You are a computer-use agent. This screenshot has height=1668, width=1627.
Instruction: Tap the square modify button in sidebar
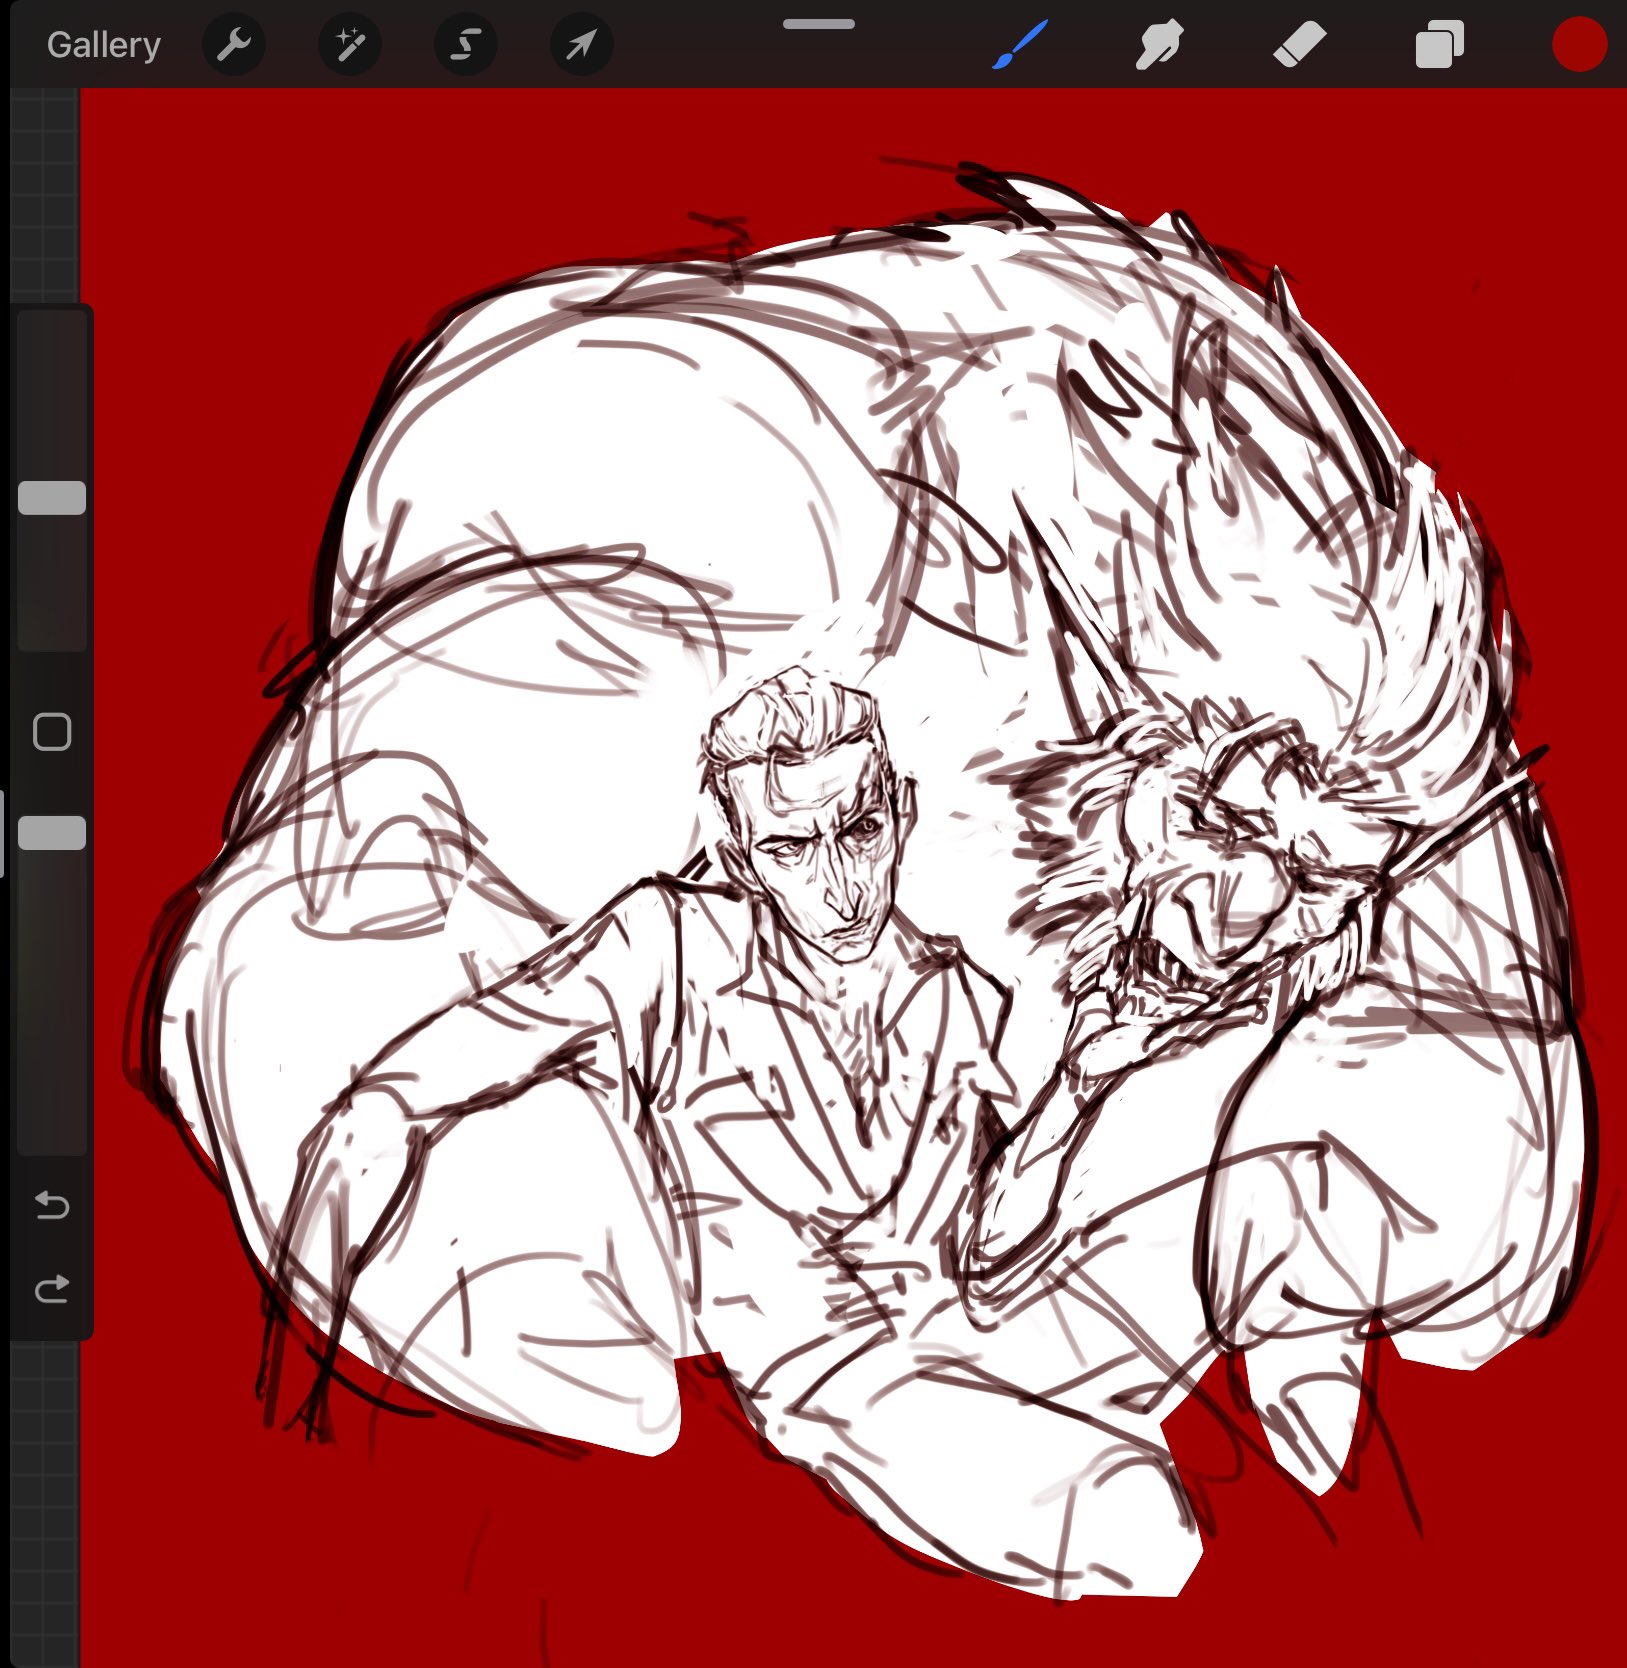pyautogui.click(x=52, y=732)
